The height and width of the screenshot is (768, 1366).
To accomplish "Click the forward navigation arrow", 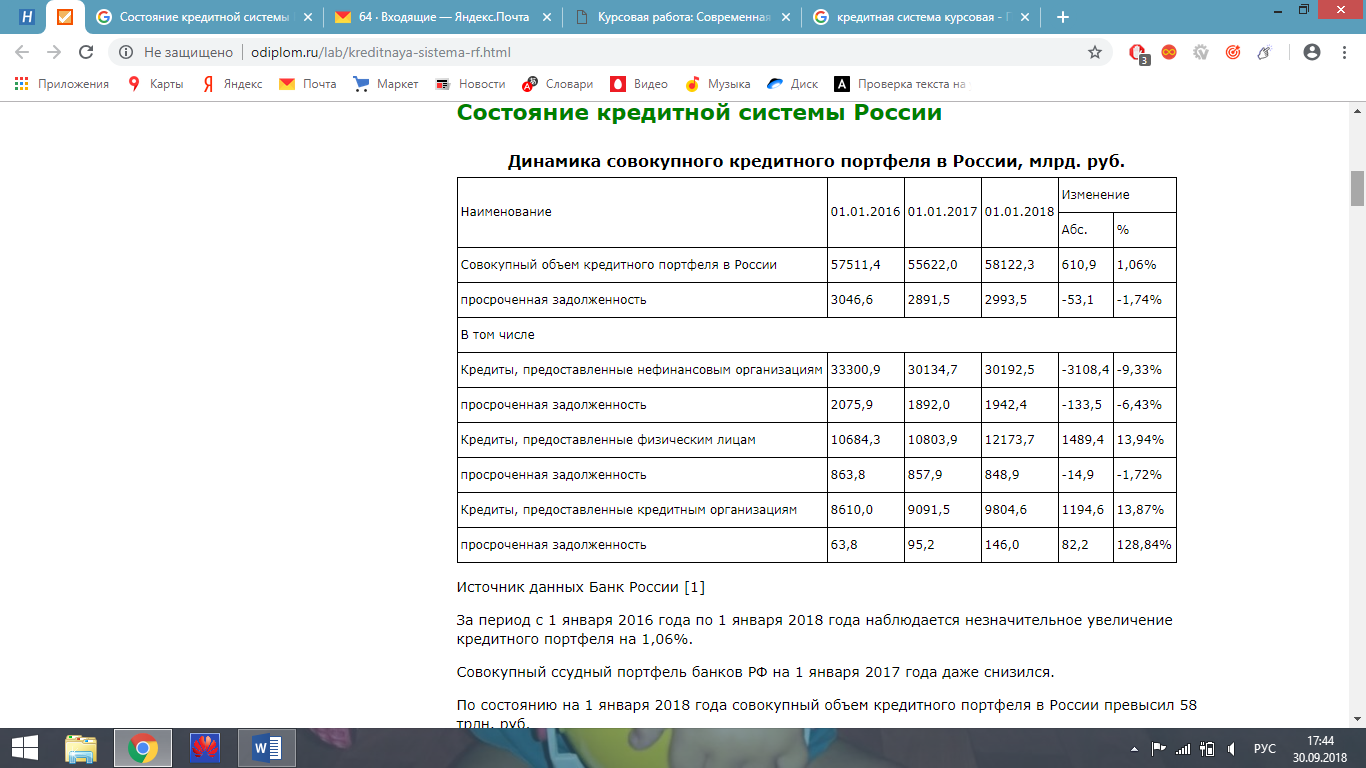I will pyautogui.click(x=54, y=52).
